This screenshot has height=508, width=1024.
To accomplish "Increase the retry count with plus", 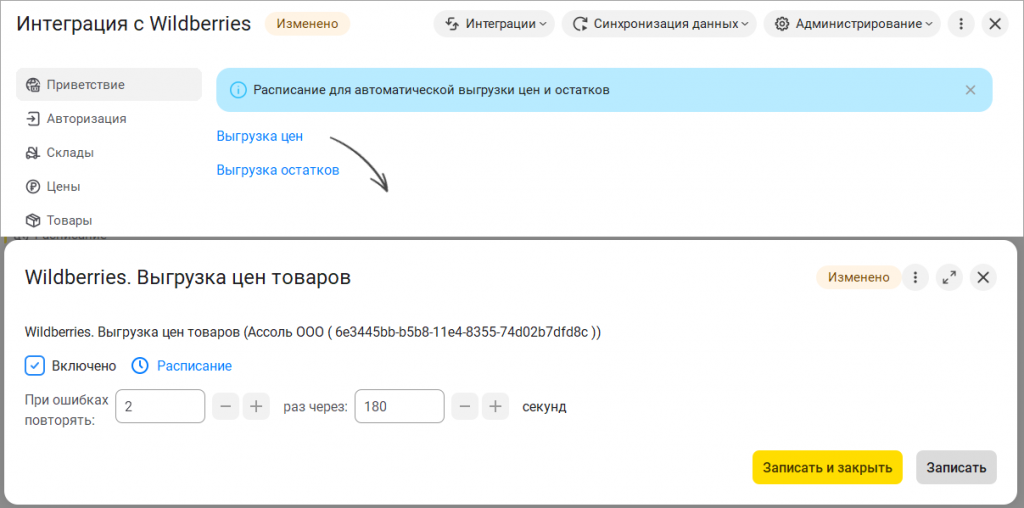I will pos(256,407).
